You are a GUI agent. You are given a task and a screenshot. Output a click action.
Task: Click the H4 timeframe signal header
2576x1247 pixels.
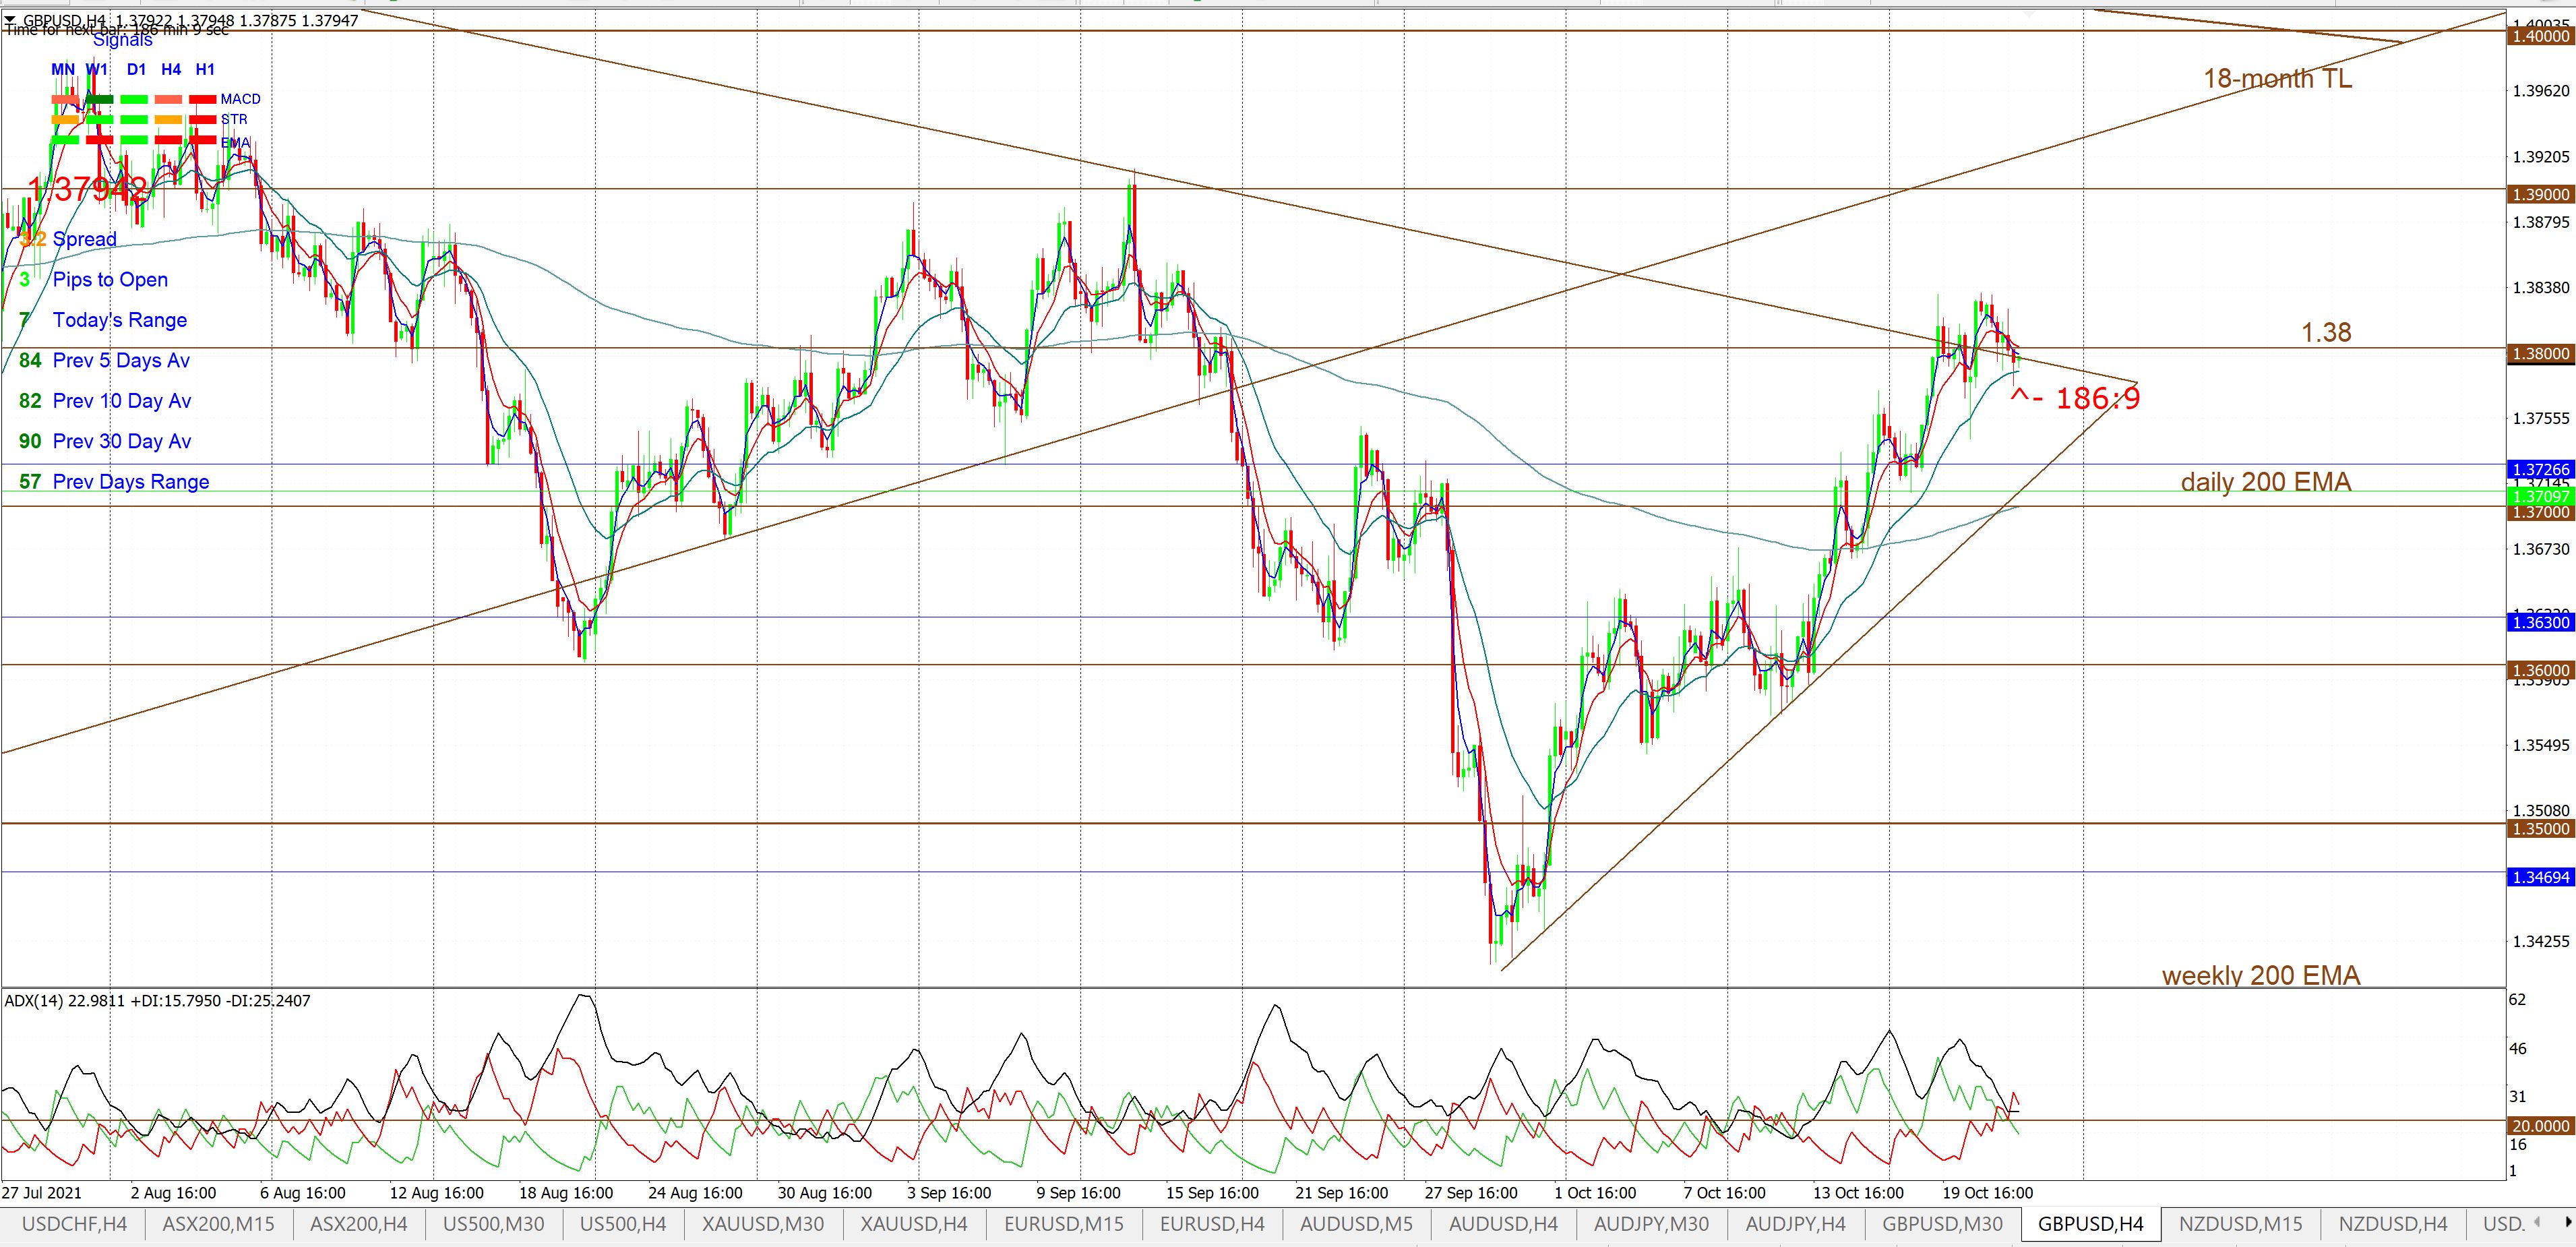coord(171,69)
